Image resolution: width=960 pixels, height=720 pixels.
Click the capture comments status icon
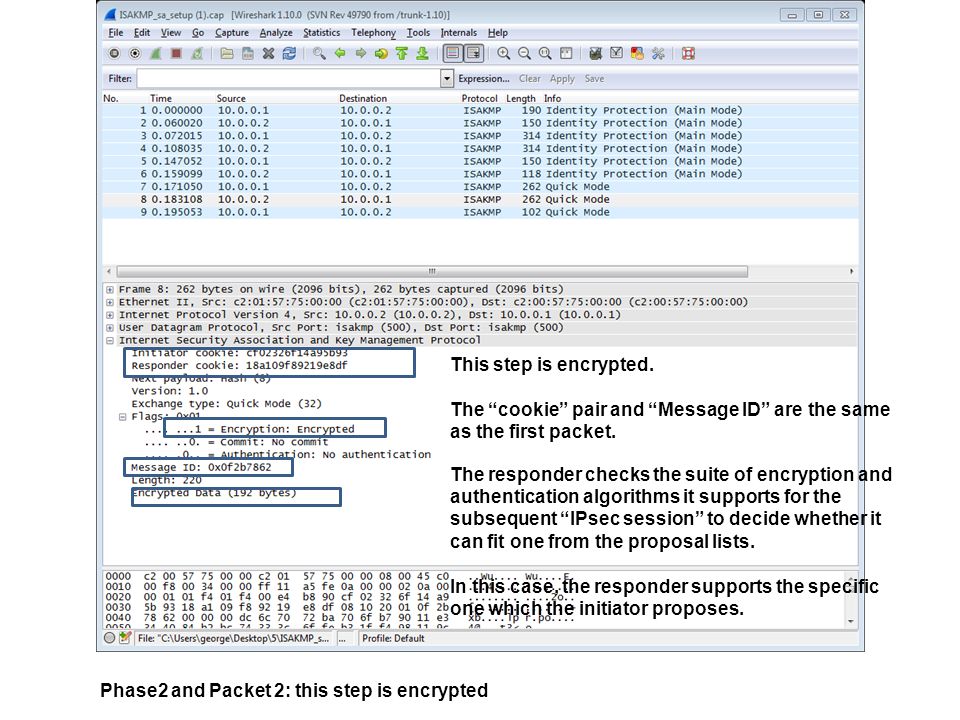126,638
